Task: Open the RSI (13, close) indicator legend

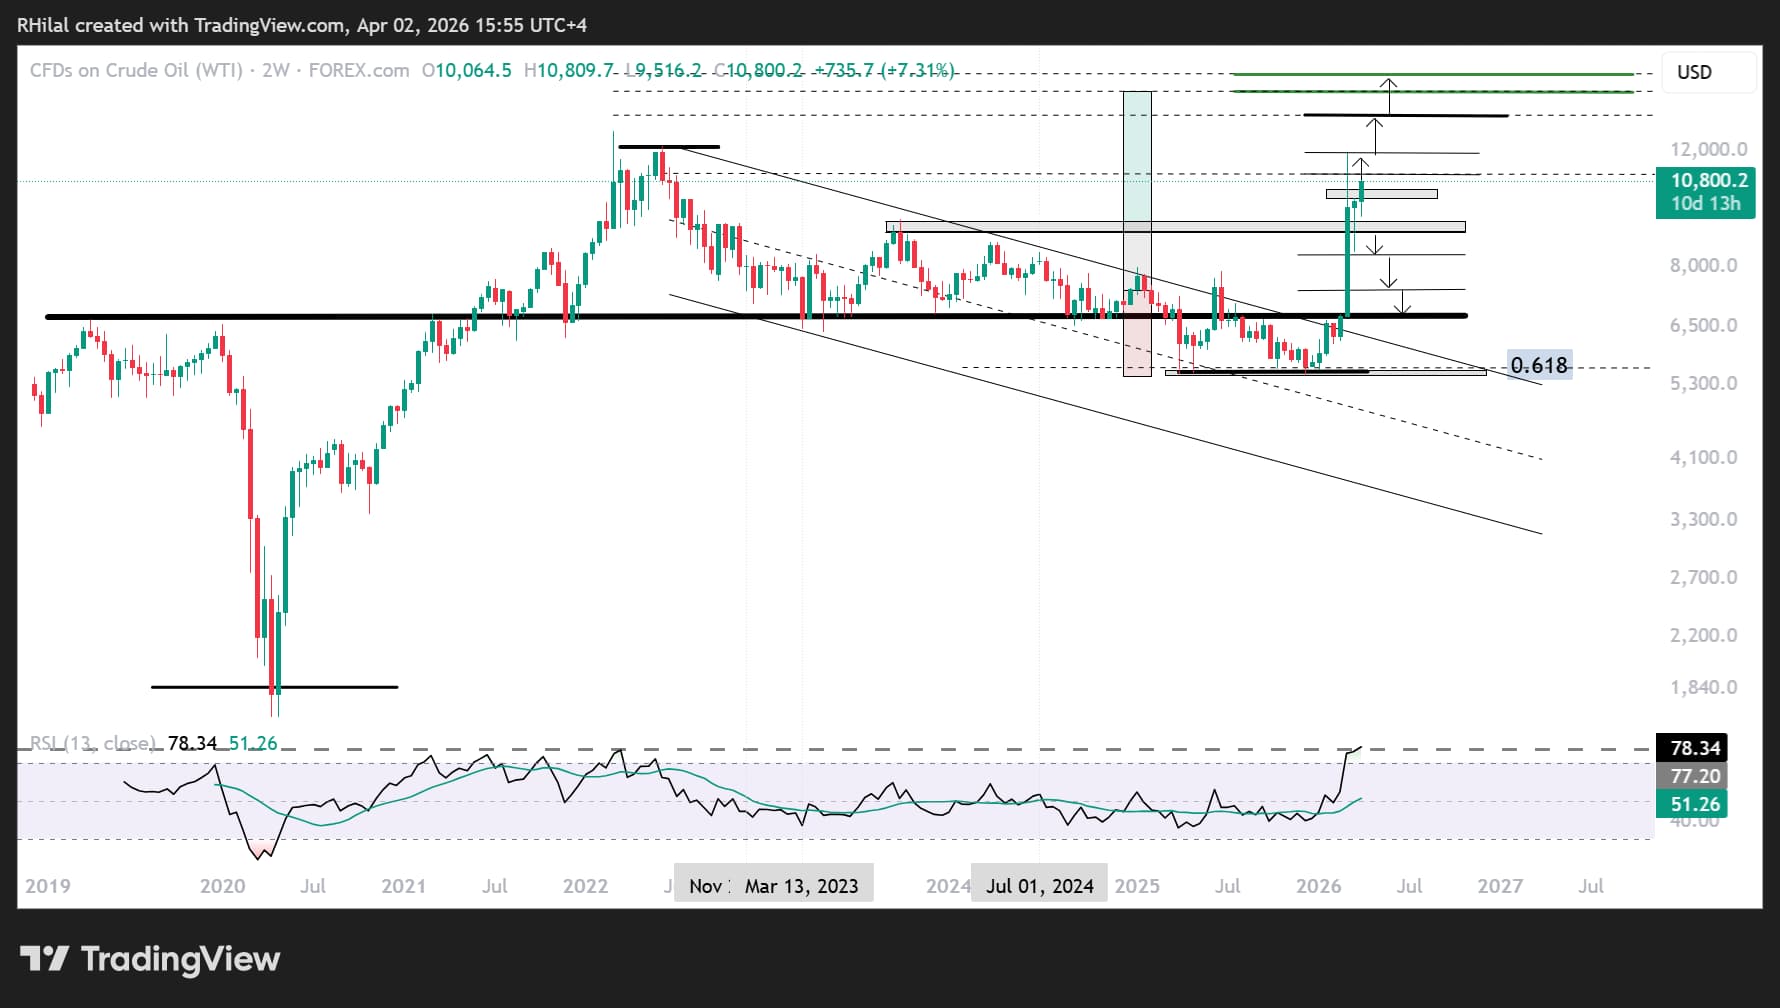Action: (92, 743)
